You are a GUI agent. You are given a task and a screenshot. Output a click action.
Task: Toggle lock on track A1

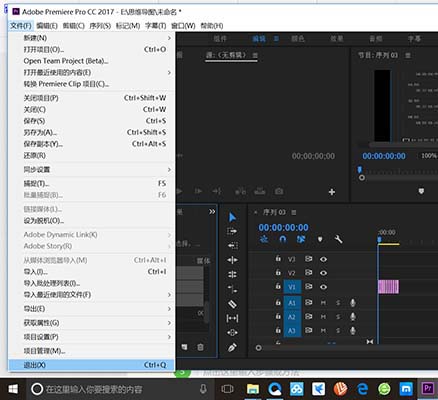(x=278, y=302)
